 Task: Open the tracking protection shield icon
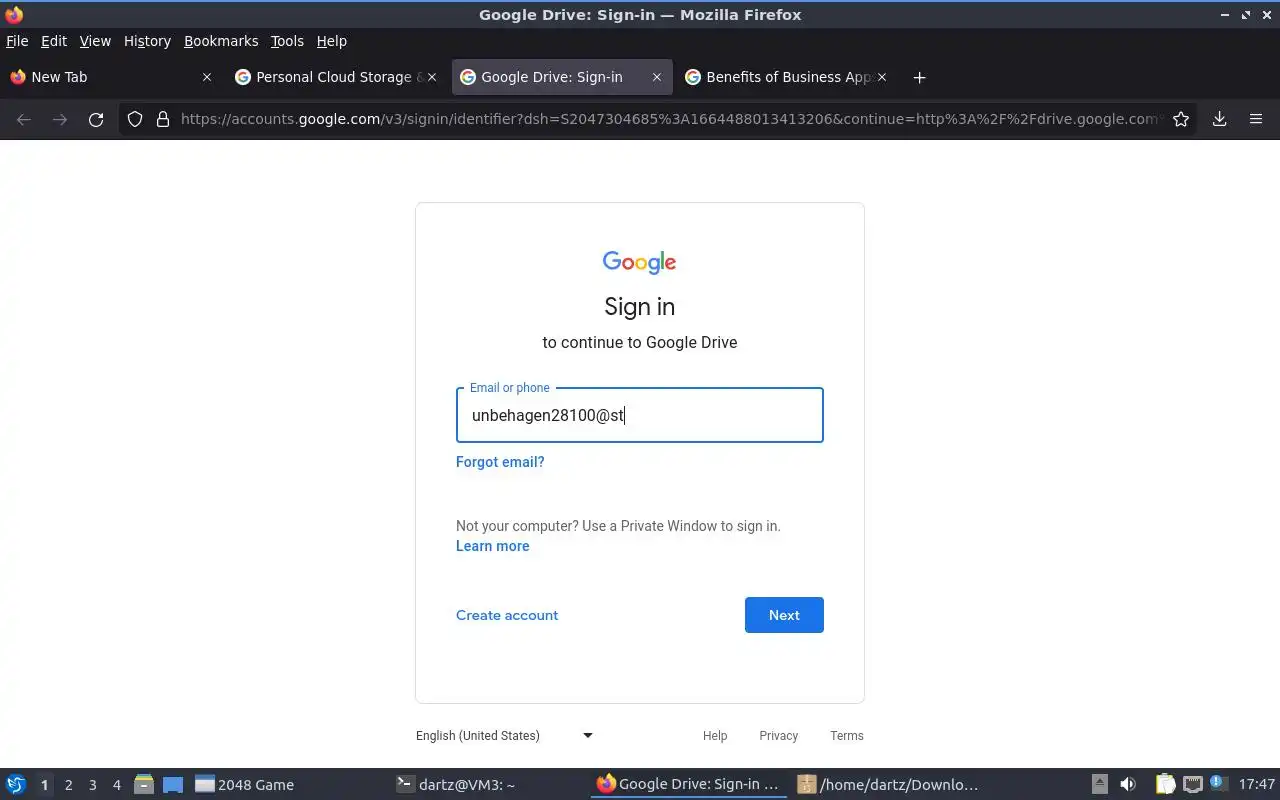point(135,119)
